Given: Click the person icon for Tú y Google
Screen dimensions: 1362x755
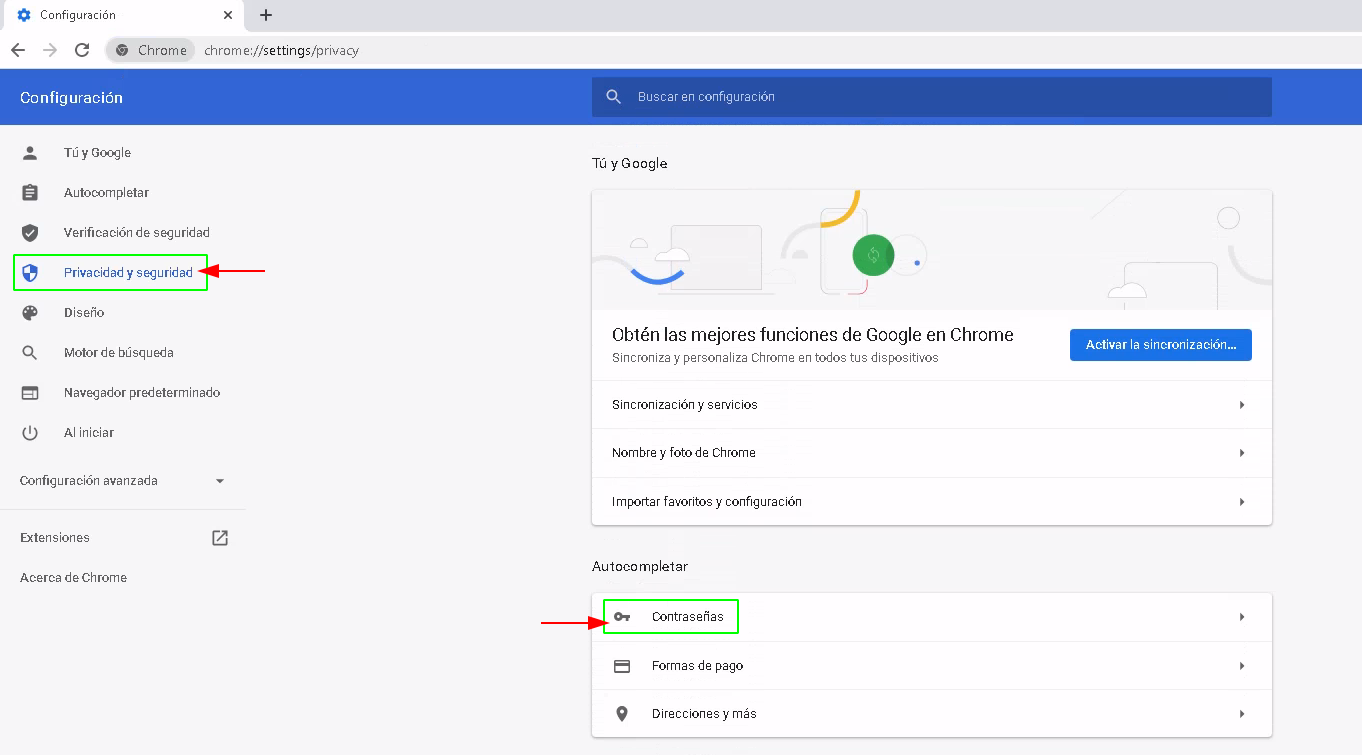Looking at the screenshot, I should [30, 153].
